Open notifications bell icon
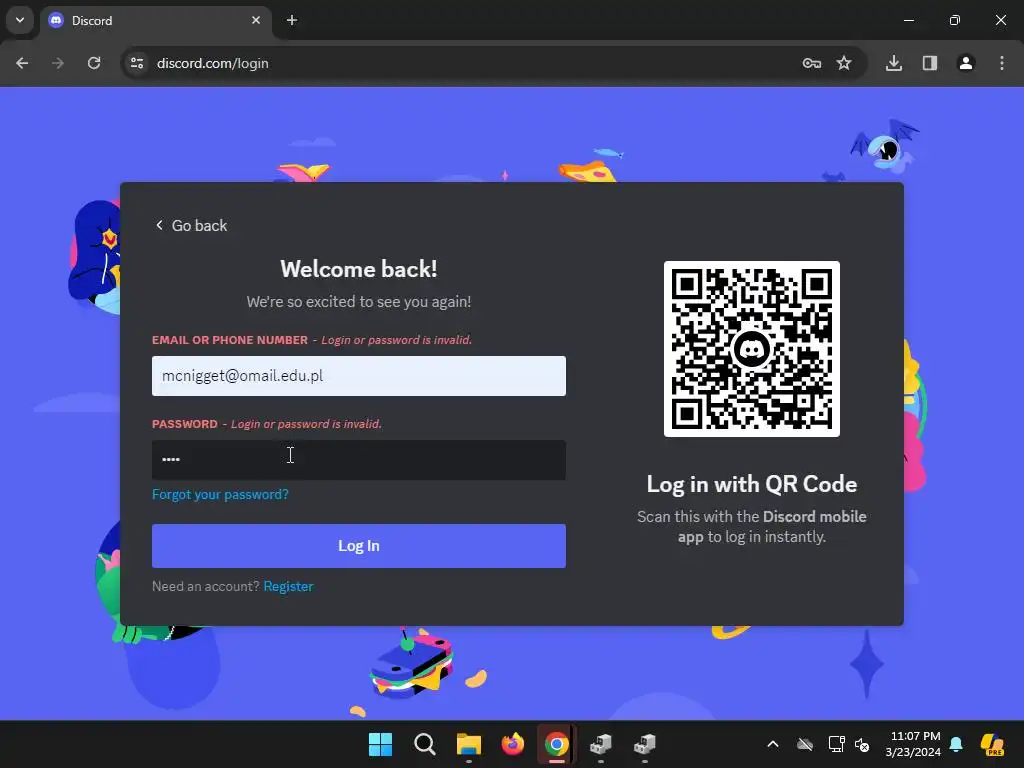1024x768 pixels. [956, 744]
